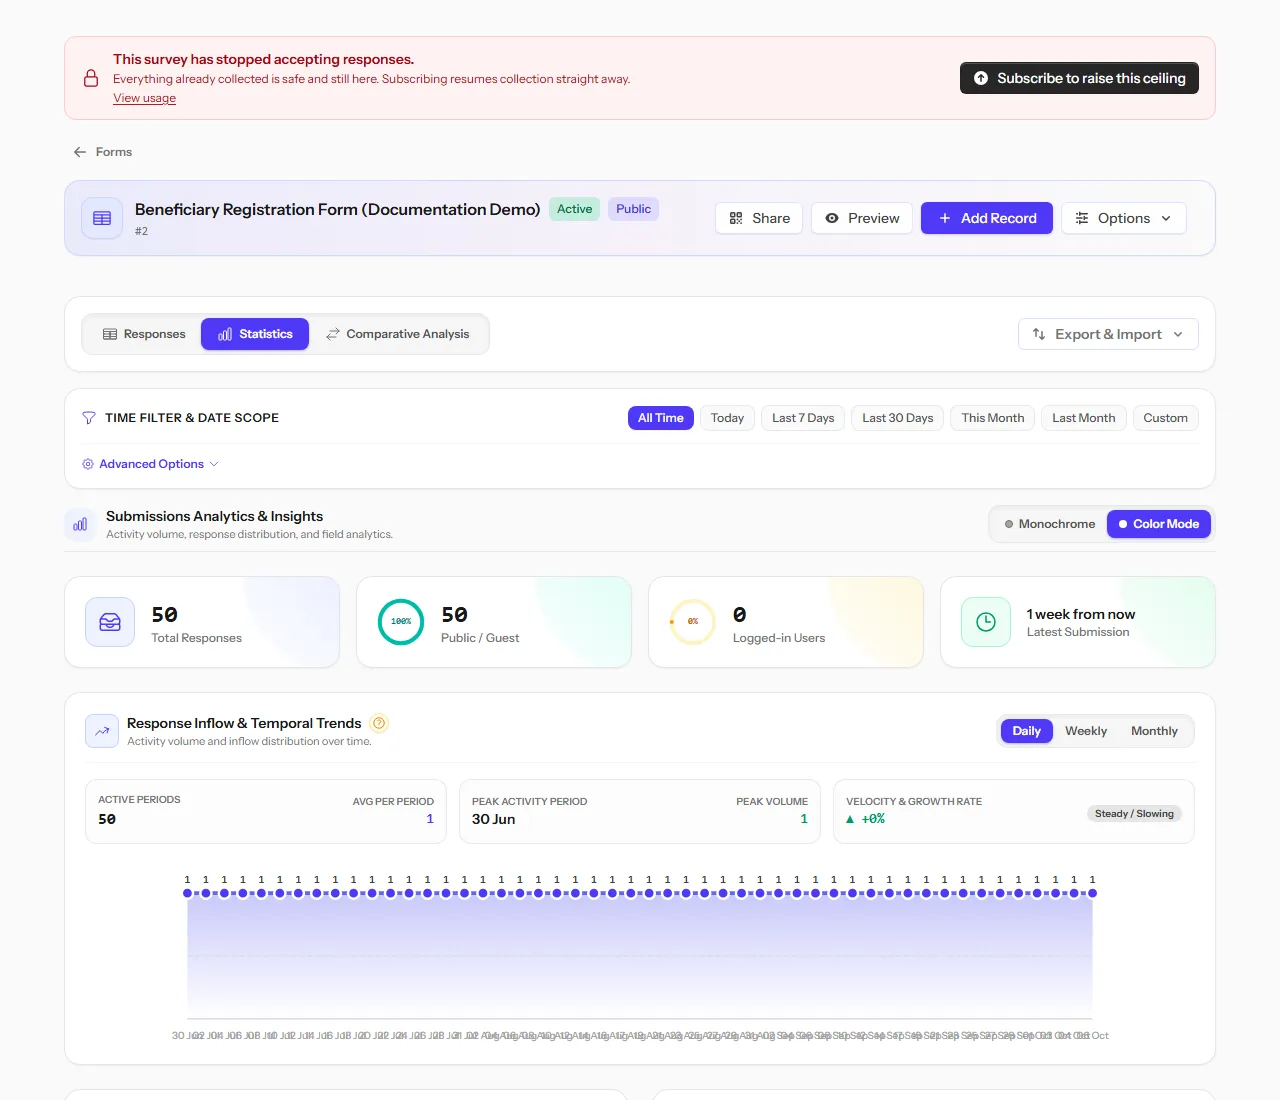The width and height of the screenshot is (1280, 1100).
Task: Click the Add Record button
Action: point(987,218)
